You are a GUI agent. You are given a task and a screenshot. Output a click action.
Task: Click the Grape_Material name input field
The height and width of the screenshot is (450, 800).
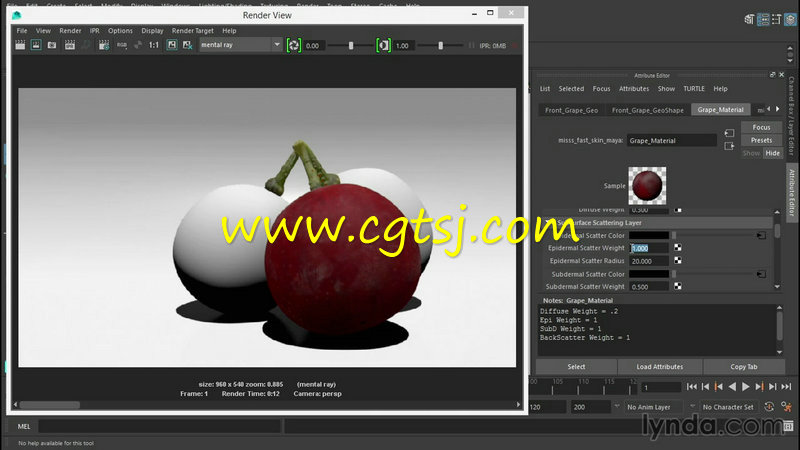tap(671, 140)
